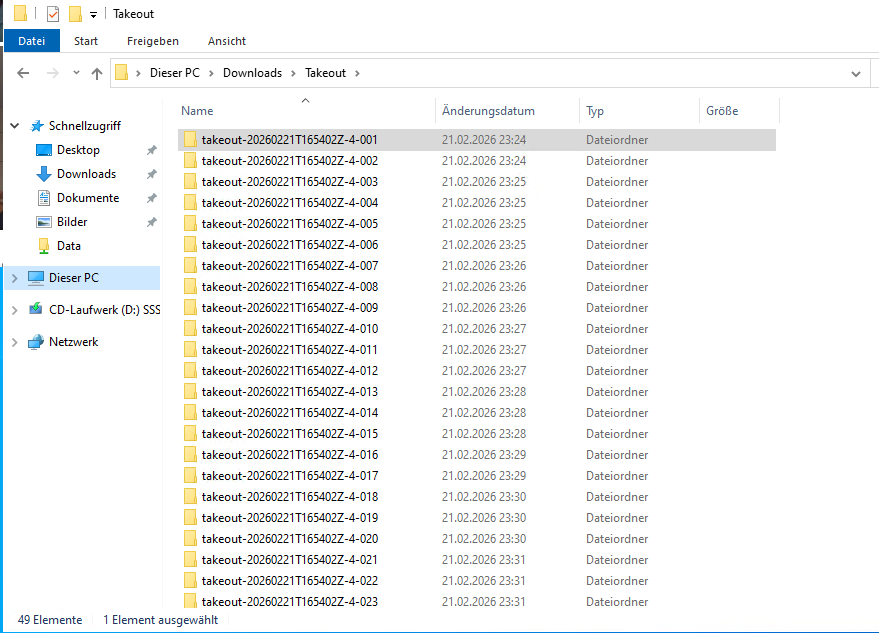Image resolution: width=879 pixels, height=633 pixels.
Task: Collapse the Schnellzugriff tree node
Action: tap(15, 126)
